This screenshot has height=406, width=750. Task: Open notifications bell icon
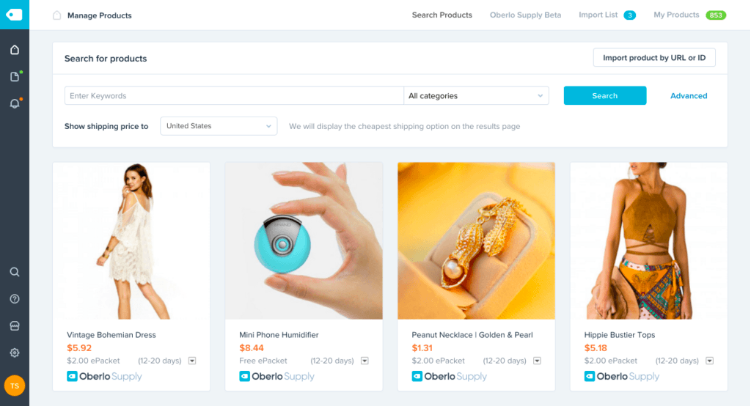(x=14, y=103)
